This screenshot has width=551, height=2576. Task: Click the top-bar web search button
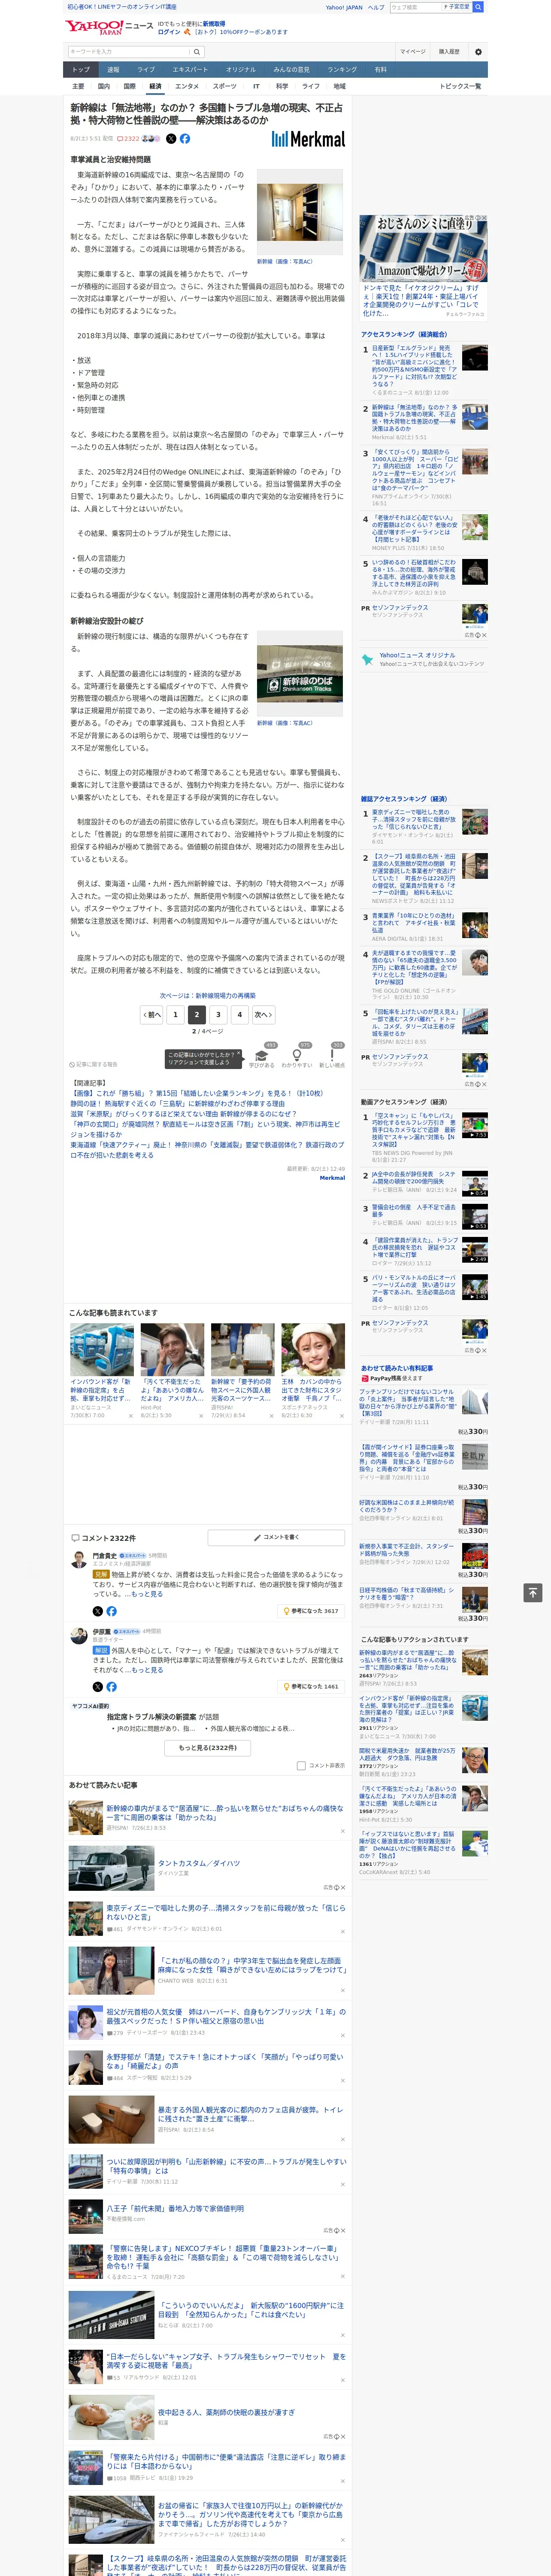(x=478, y=7)
